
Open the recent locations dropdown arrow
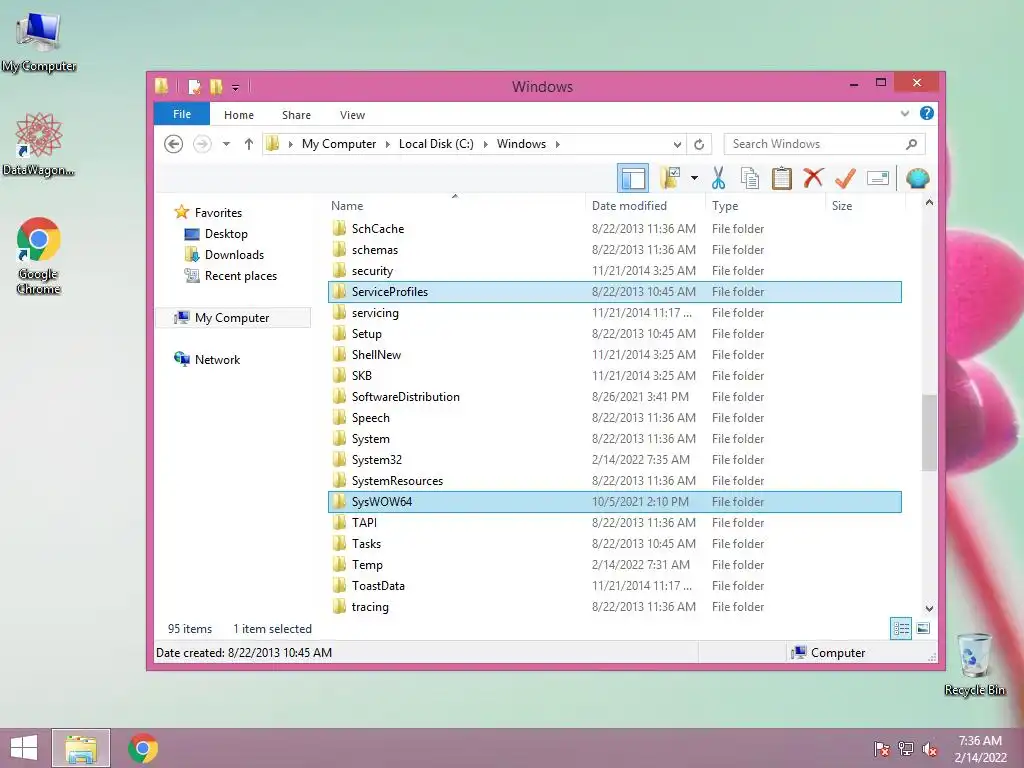(x=226, y=144)
